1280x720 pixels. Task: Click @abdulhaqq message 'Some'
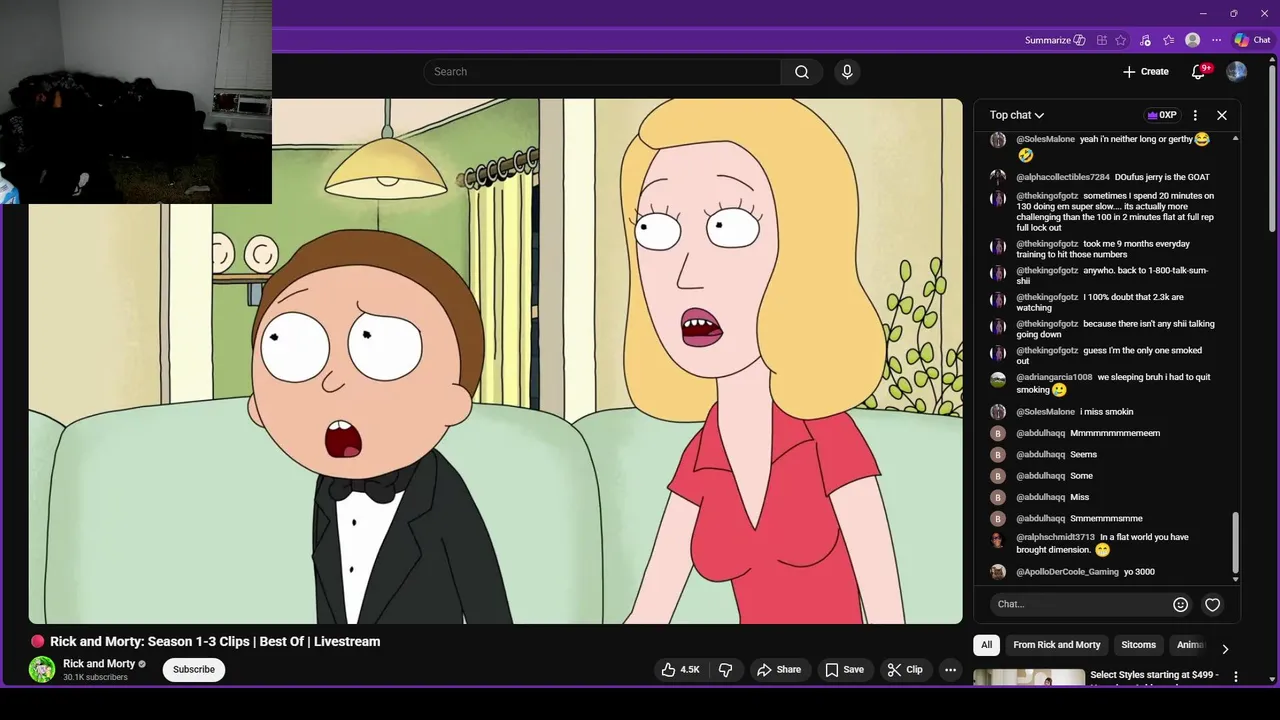(1081, 476)
